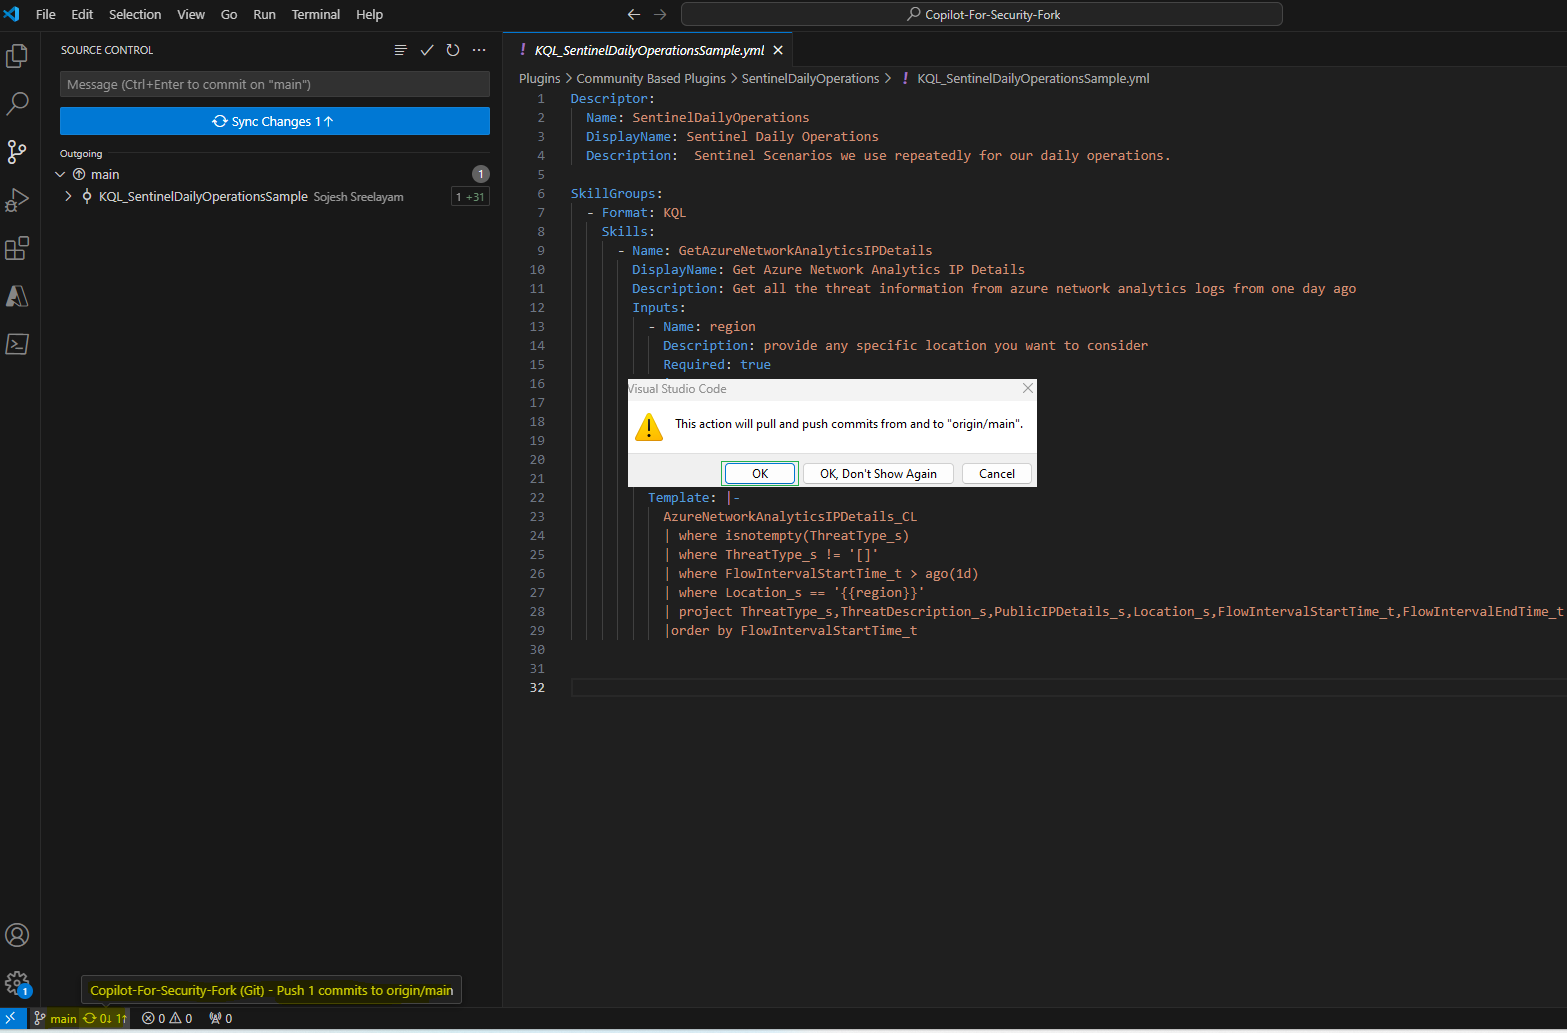
Task: Expand the KQL_SentinelDailyOperationsSample commit
Action: click(68, 197)
